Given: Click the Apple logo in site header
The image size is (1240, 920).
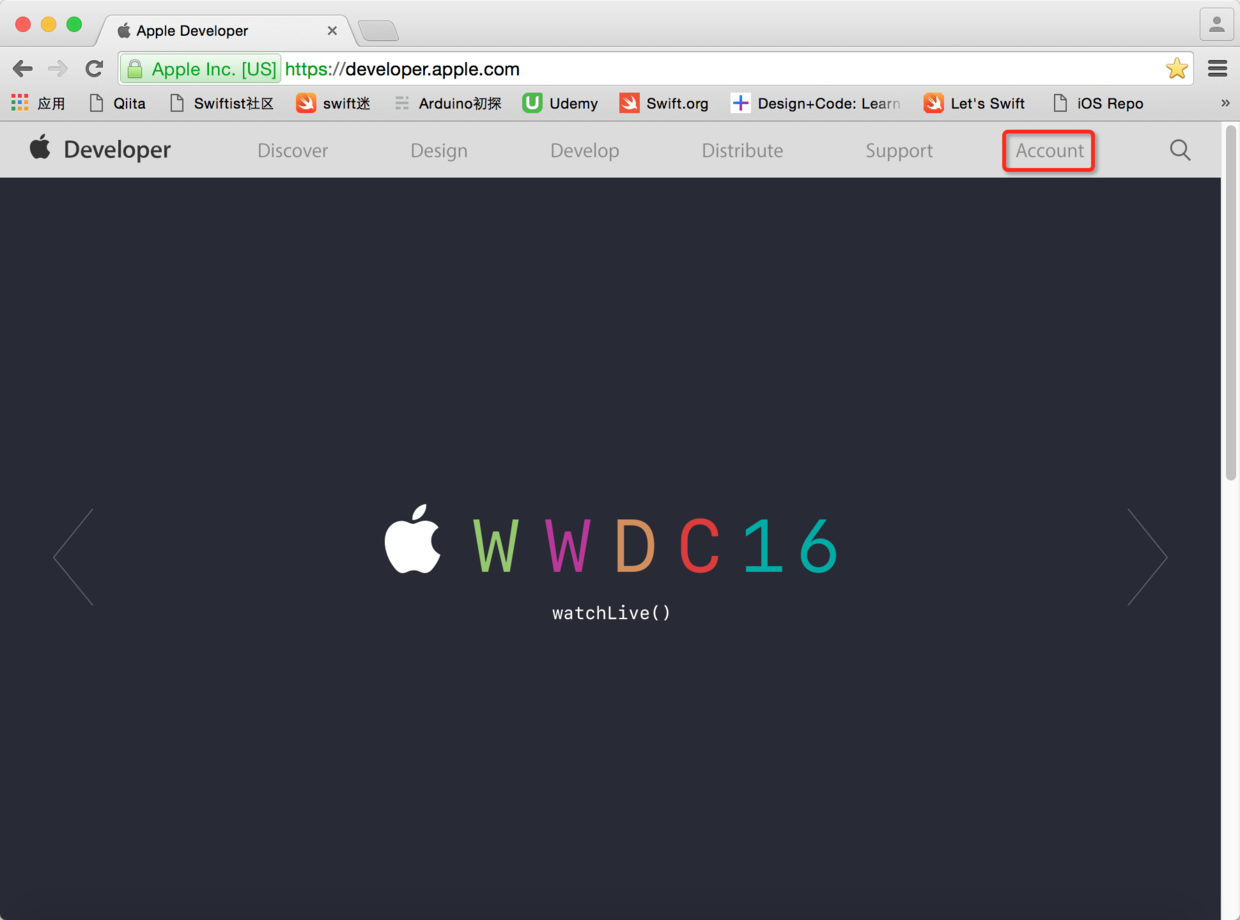Looking at the screenshot, I should click(40, 148).
